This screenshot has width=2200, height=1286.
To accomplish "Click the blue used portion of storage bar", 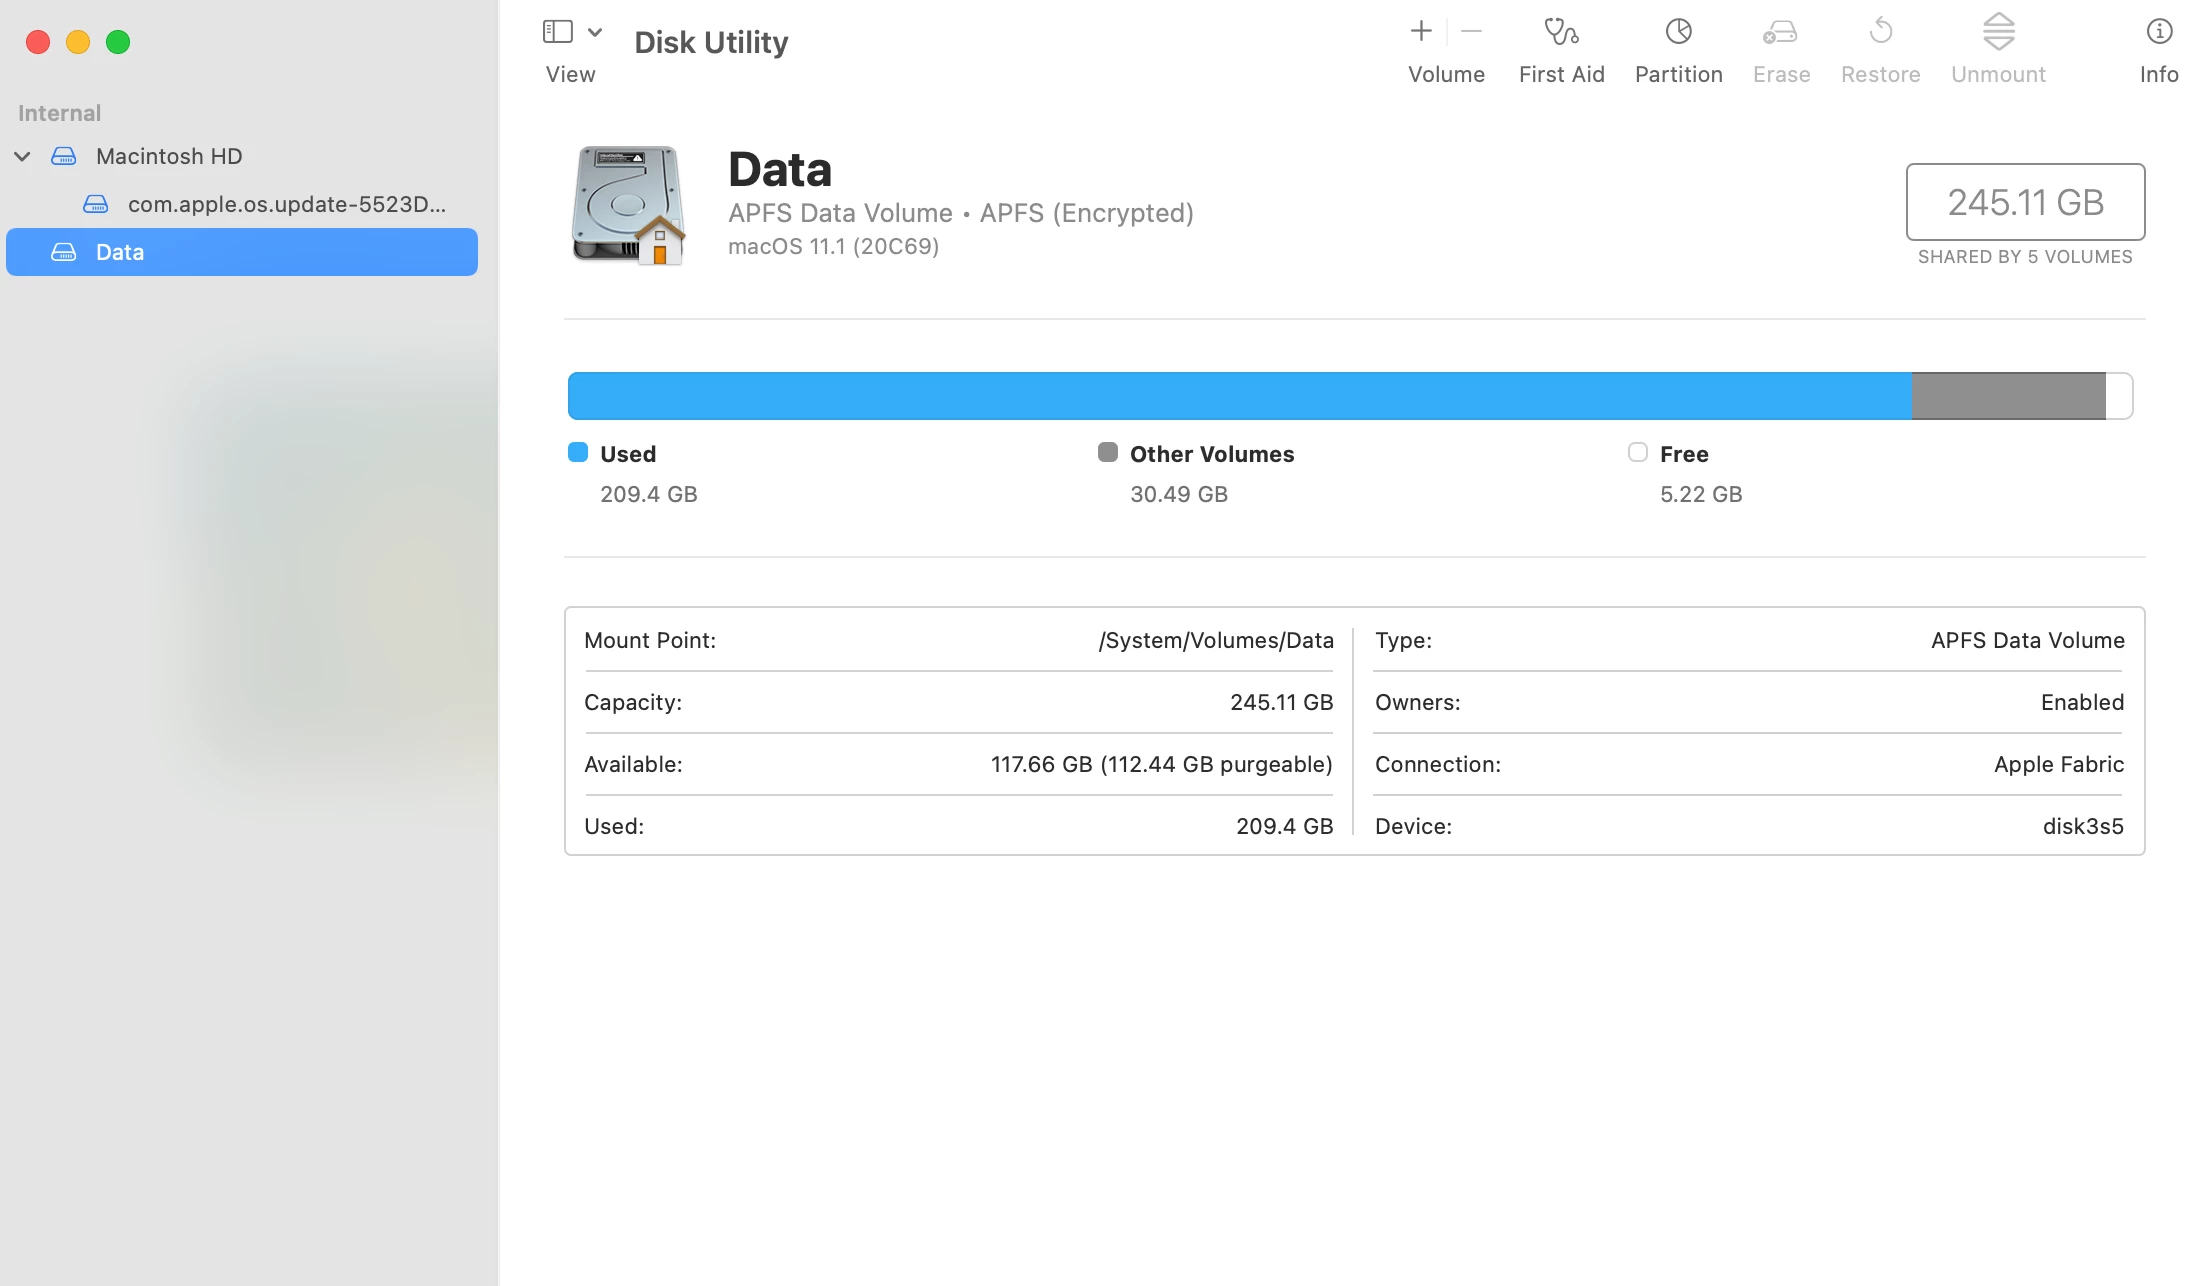I will tap(1238, 396).
